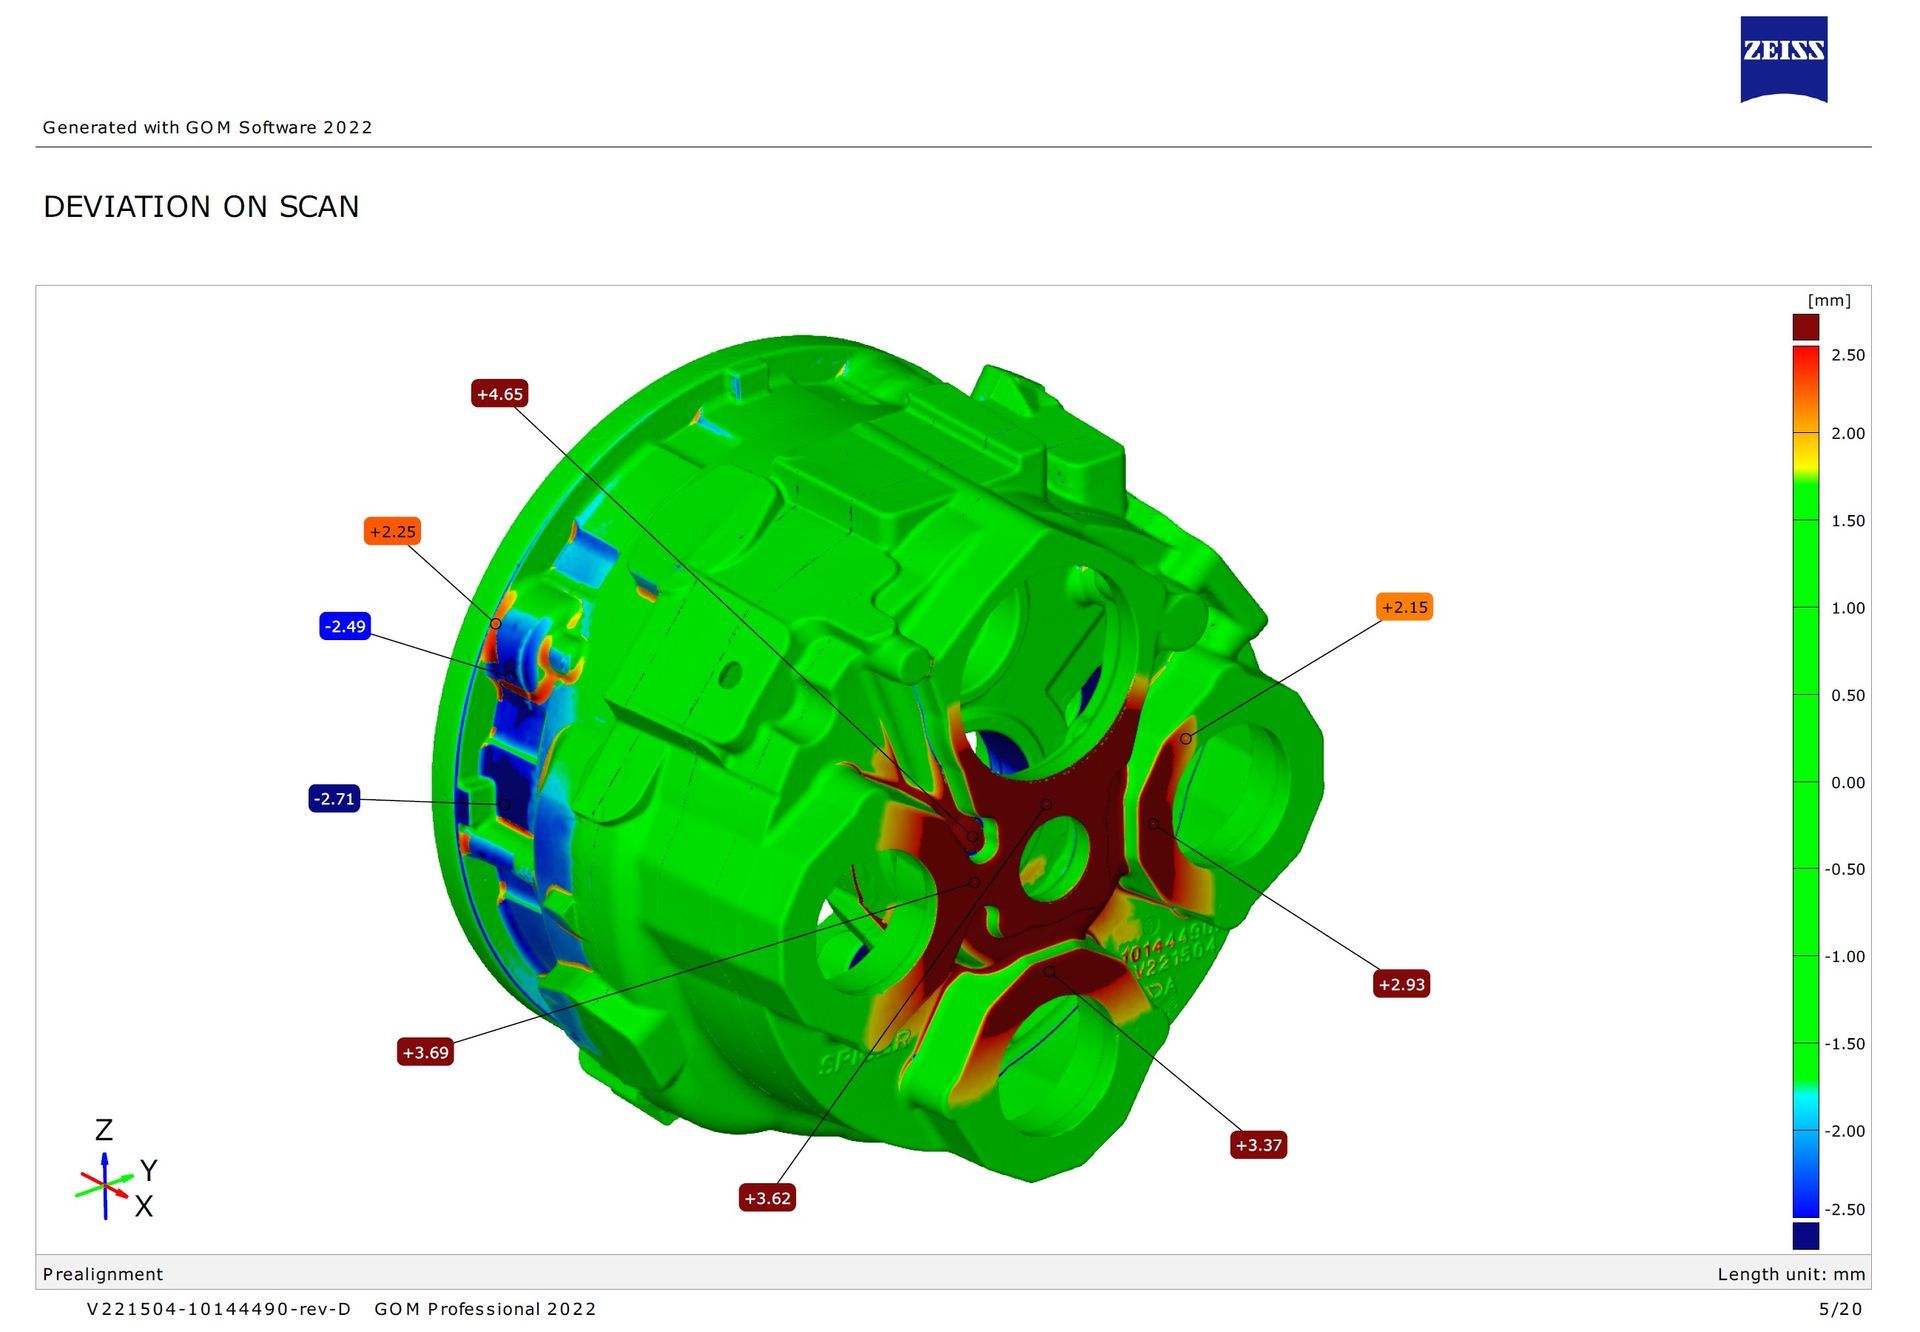The width and height of the screenshot is (1920, 1332).
Task: Click the -2.00 legend scale value
Action: coord(1845,1131)
